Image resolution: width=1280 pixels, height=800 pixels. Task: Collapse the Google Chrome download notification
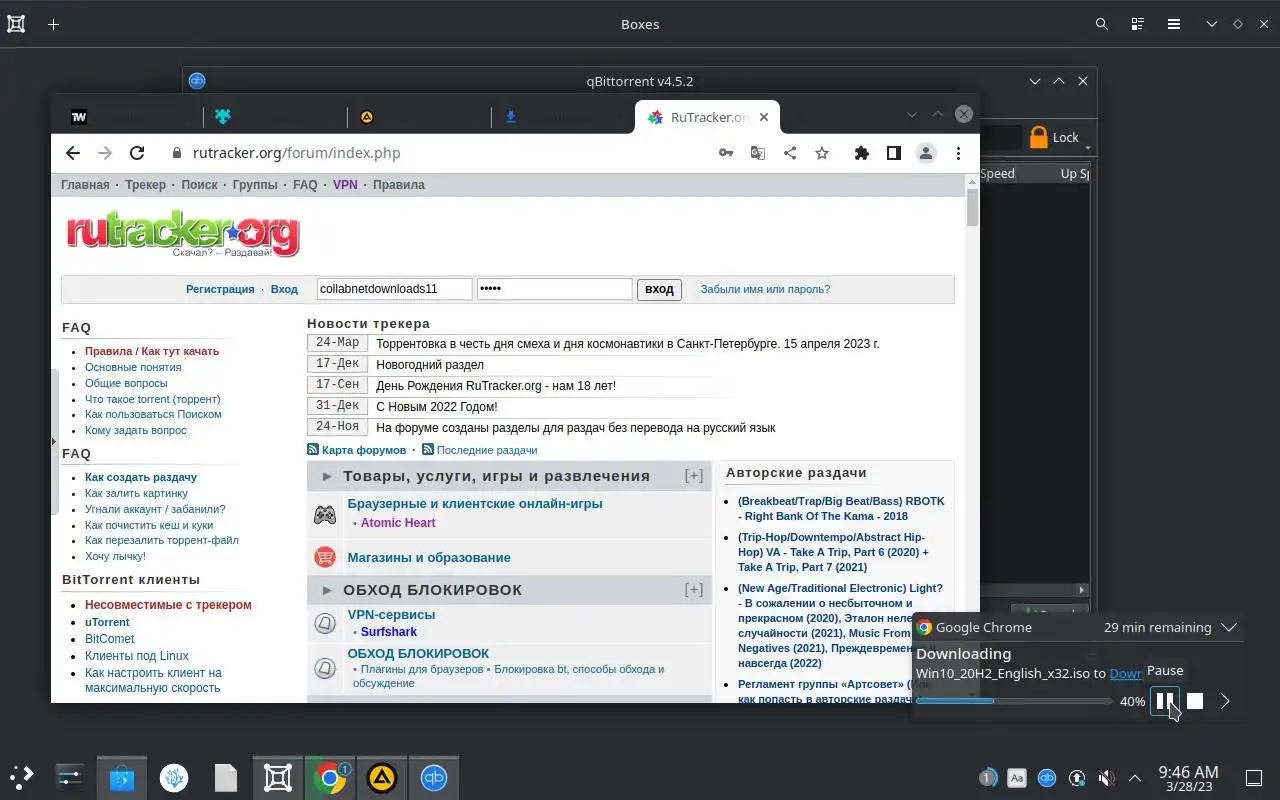pos(1229,628)
